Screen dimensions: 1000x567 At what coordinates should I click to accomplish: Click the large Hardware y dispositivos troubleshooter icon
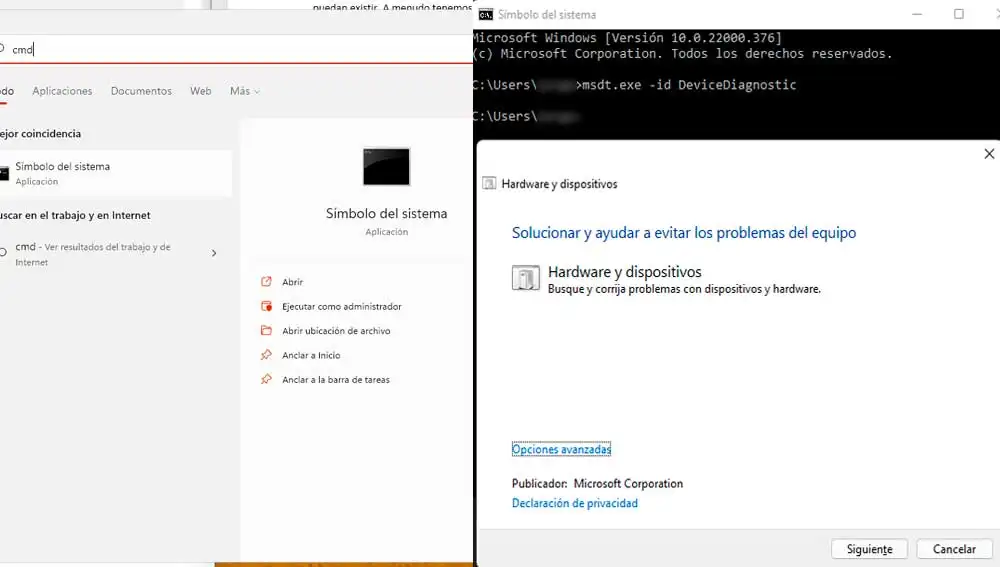coord(526,278)
